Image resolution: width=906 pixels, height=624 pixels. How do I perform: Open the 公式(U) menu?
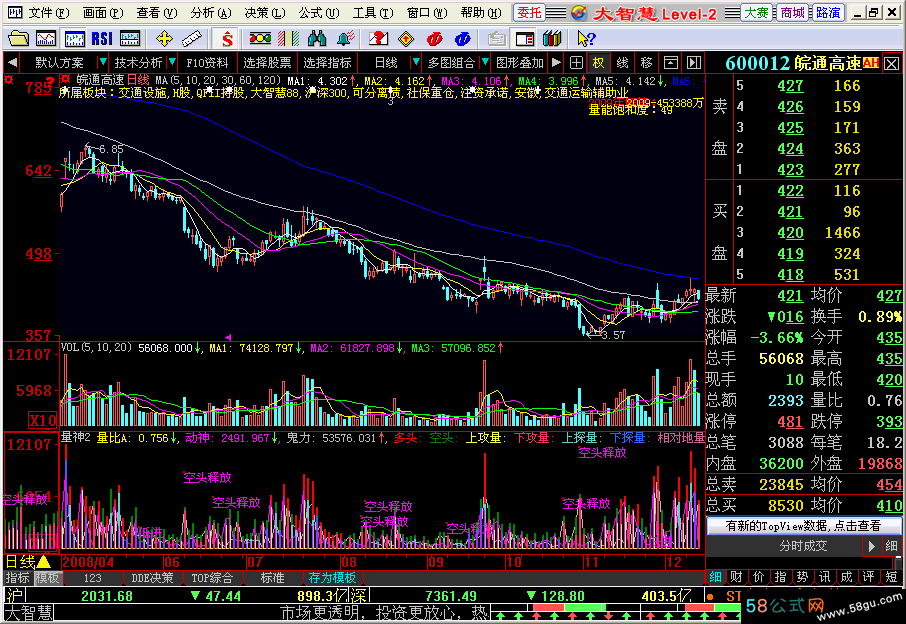[x=319, y=13]
